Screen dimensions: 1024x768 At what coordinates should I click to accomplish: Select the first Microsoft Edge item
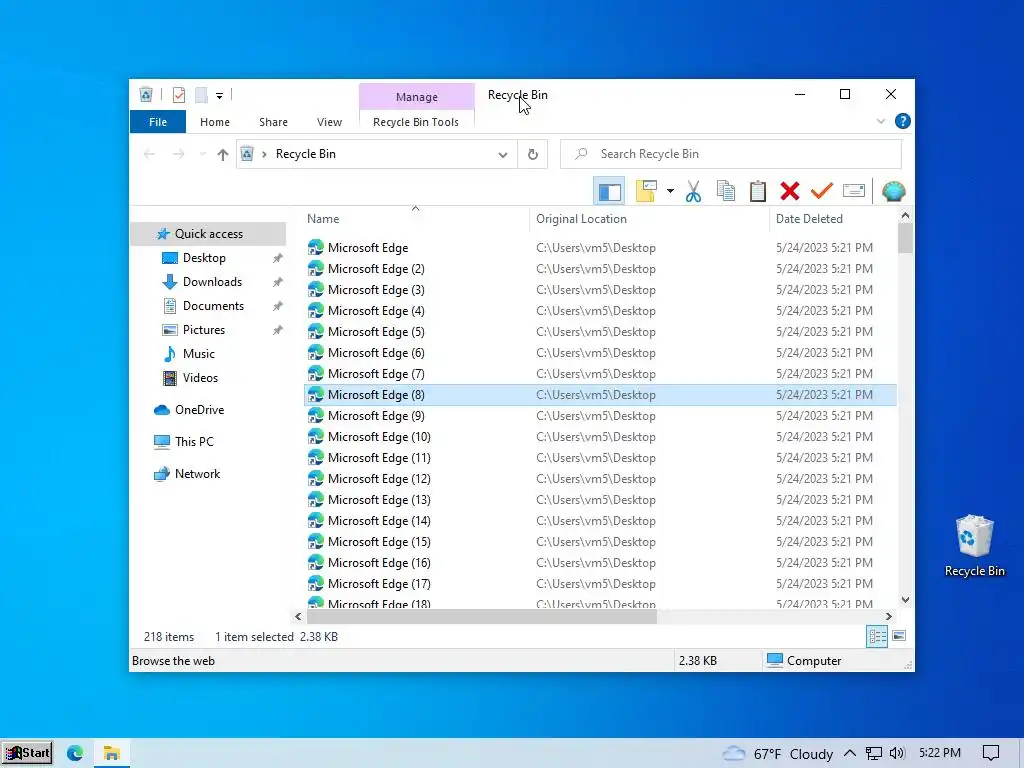pyautogui.click(x=368, y=248)
